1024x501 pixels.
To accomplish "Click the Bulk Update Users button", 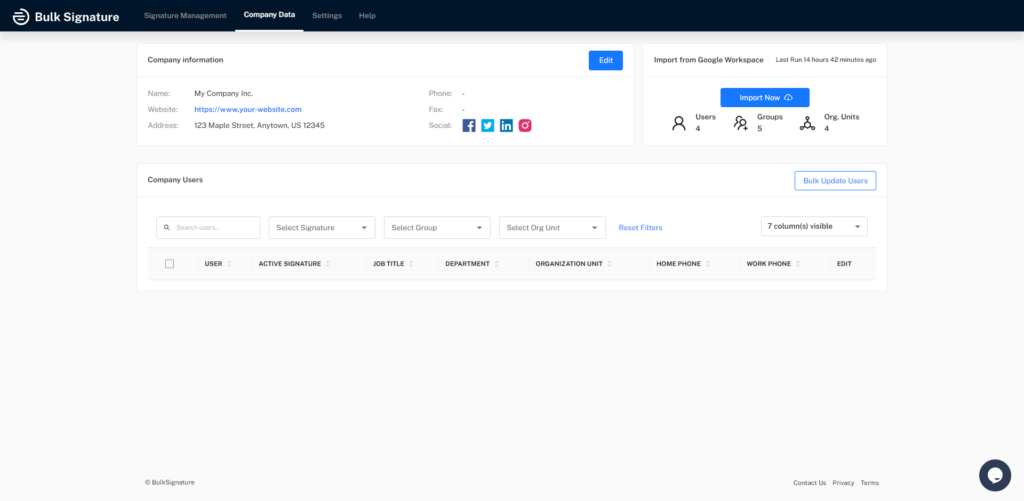I will 835,181.
